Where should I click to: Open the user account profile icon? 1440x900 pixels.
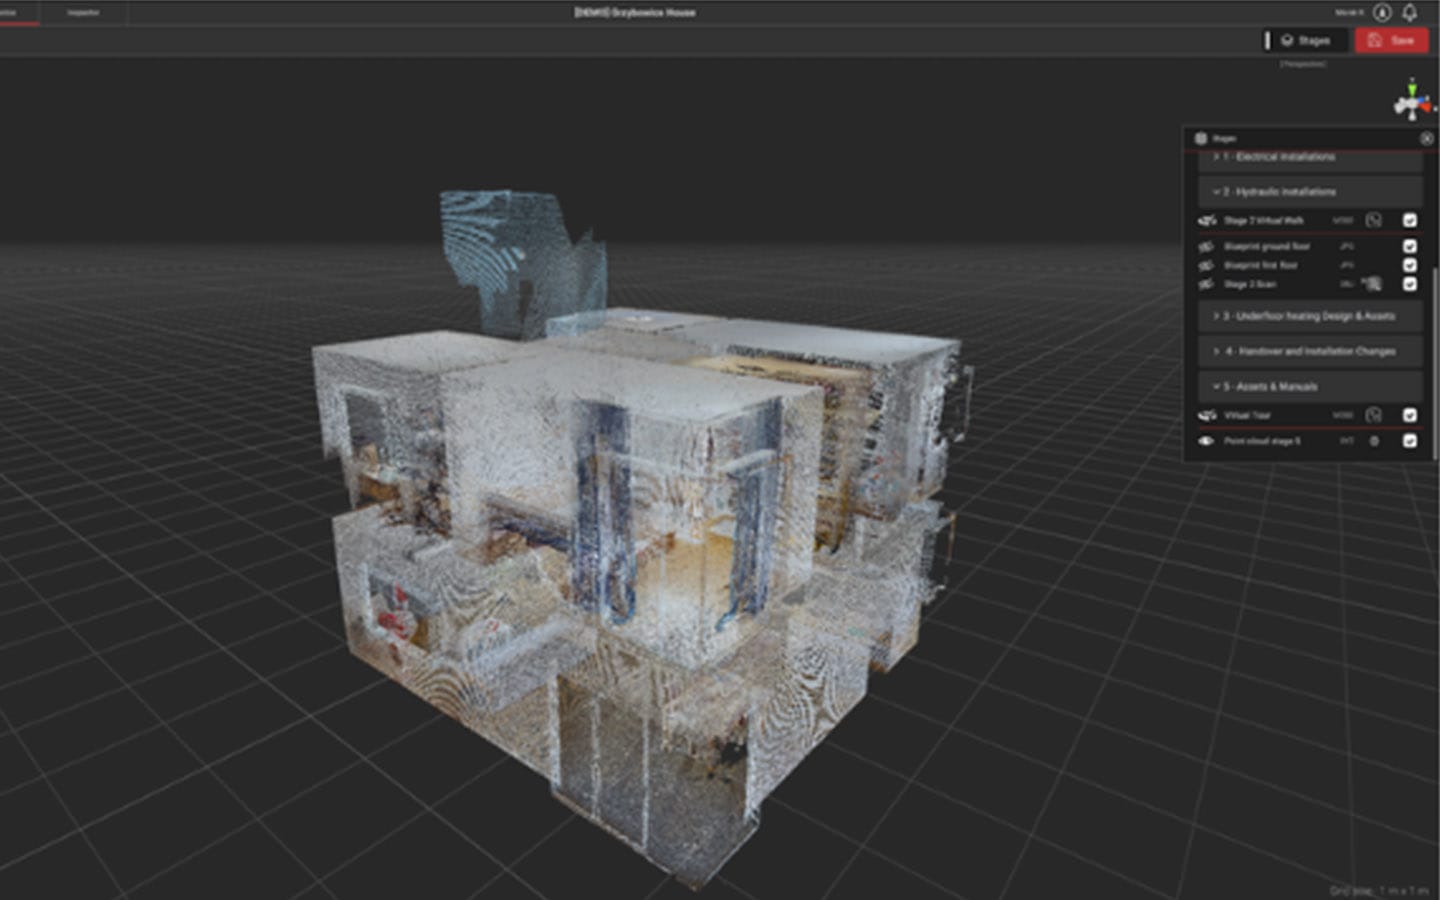[x=1382, y=13]
